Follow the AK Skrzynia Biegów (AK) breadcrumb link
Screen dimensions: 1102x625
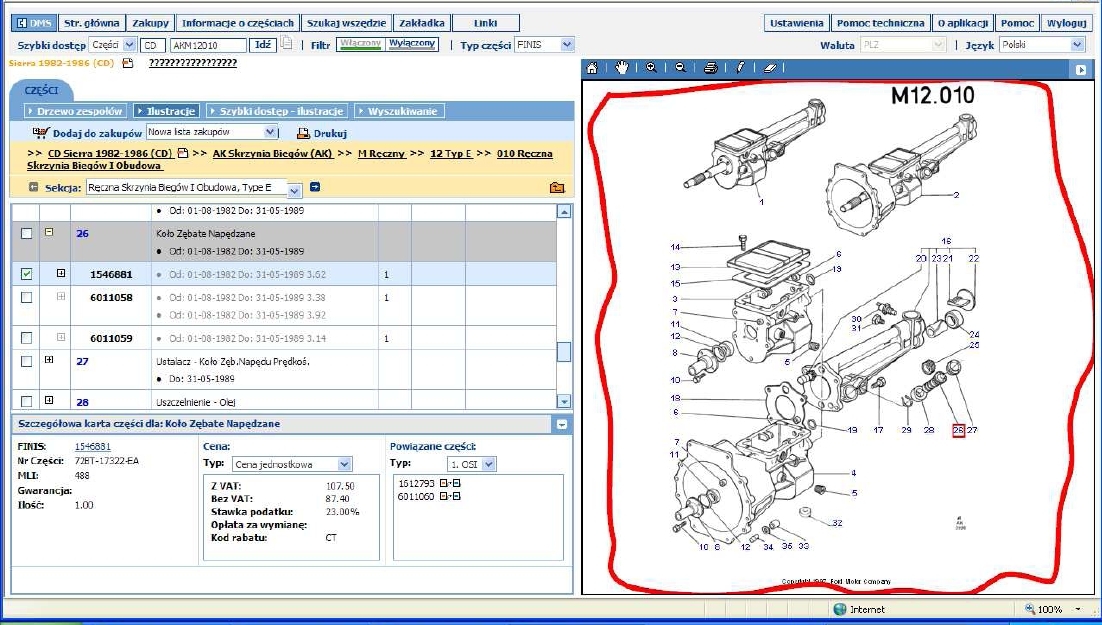pyautogui.click(x=272, y=153)
